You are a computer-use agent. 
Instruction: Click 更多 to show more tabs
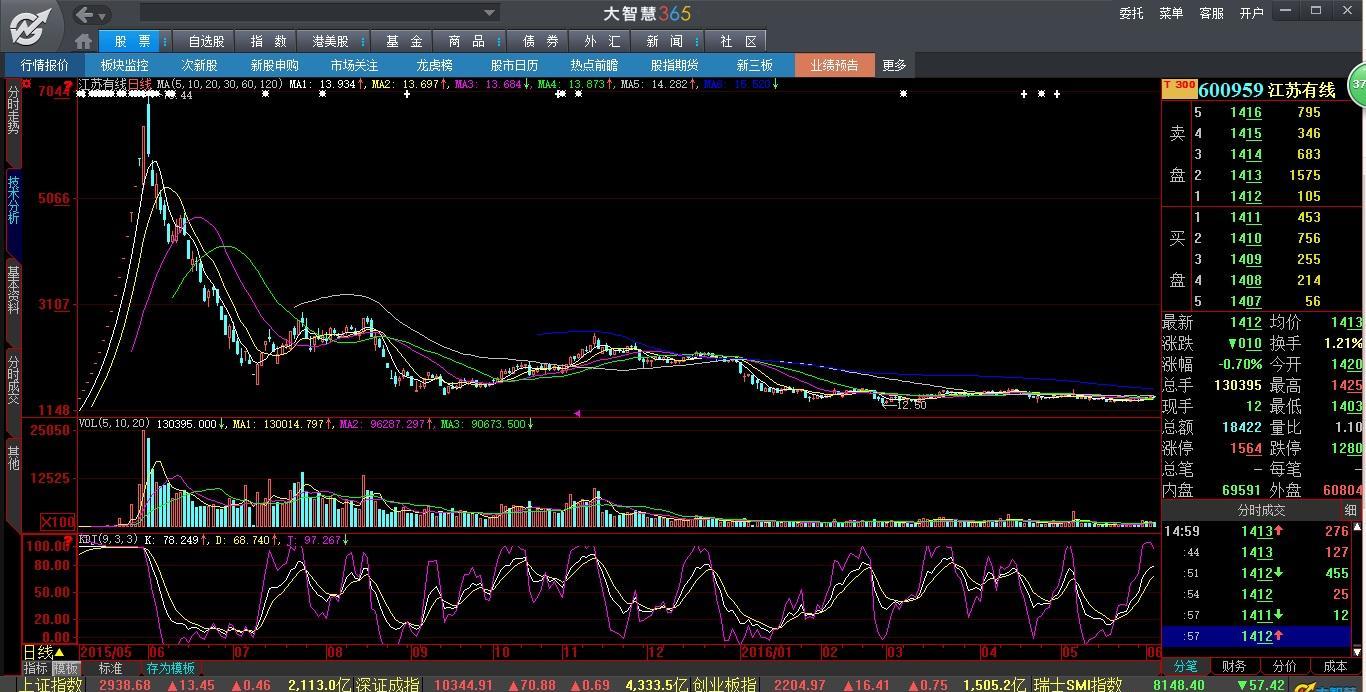pyautogui.click(x=894, y=65)
